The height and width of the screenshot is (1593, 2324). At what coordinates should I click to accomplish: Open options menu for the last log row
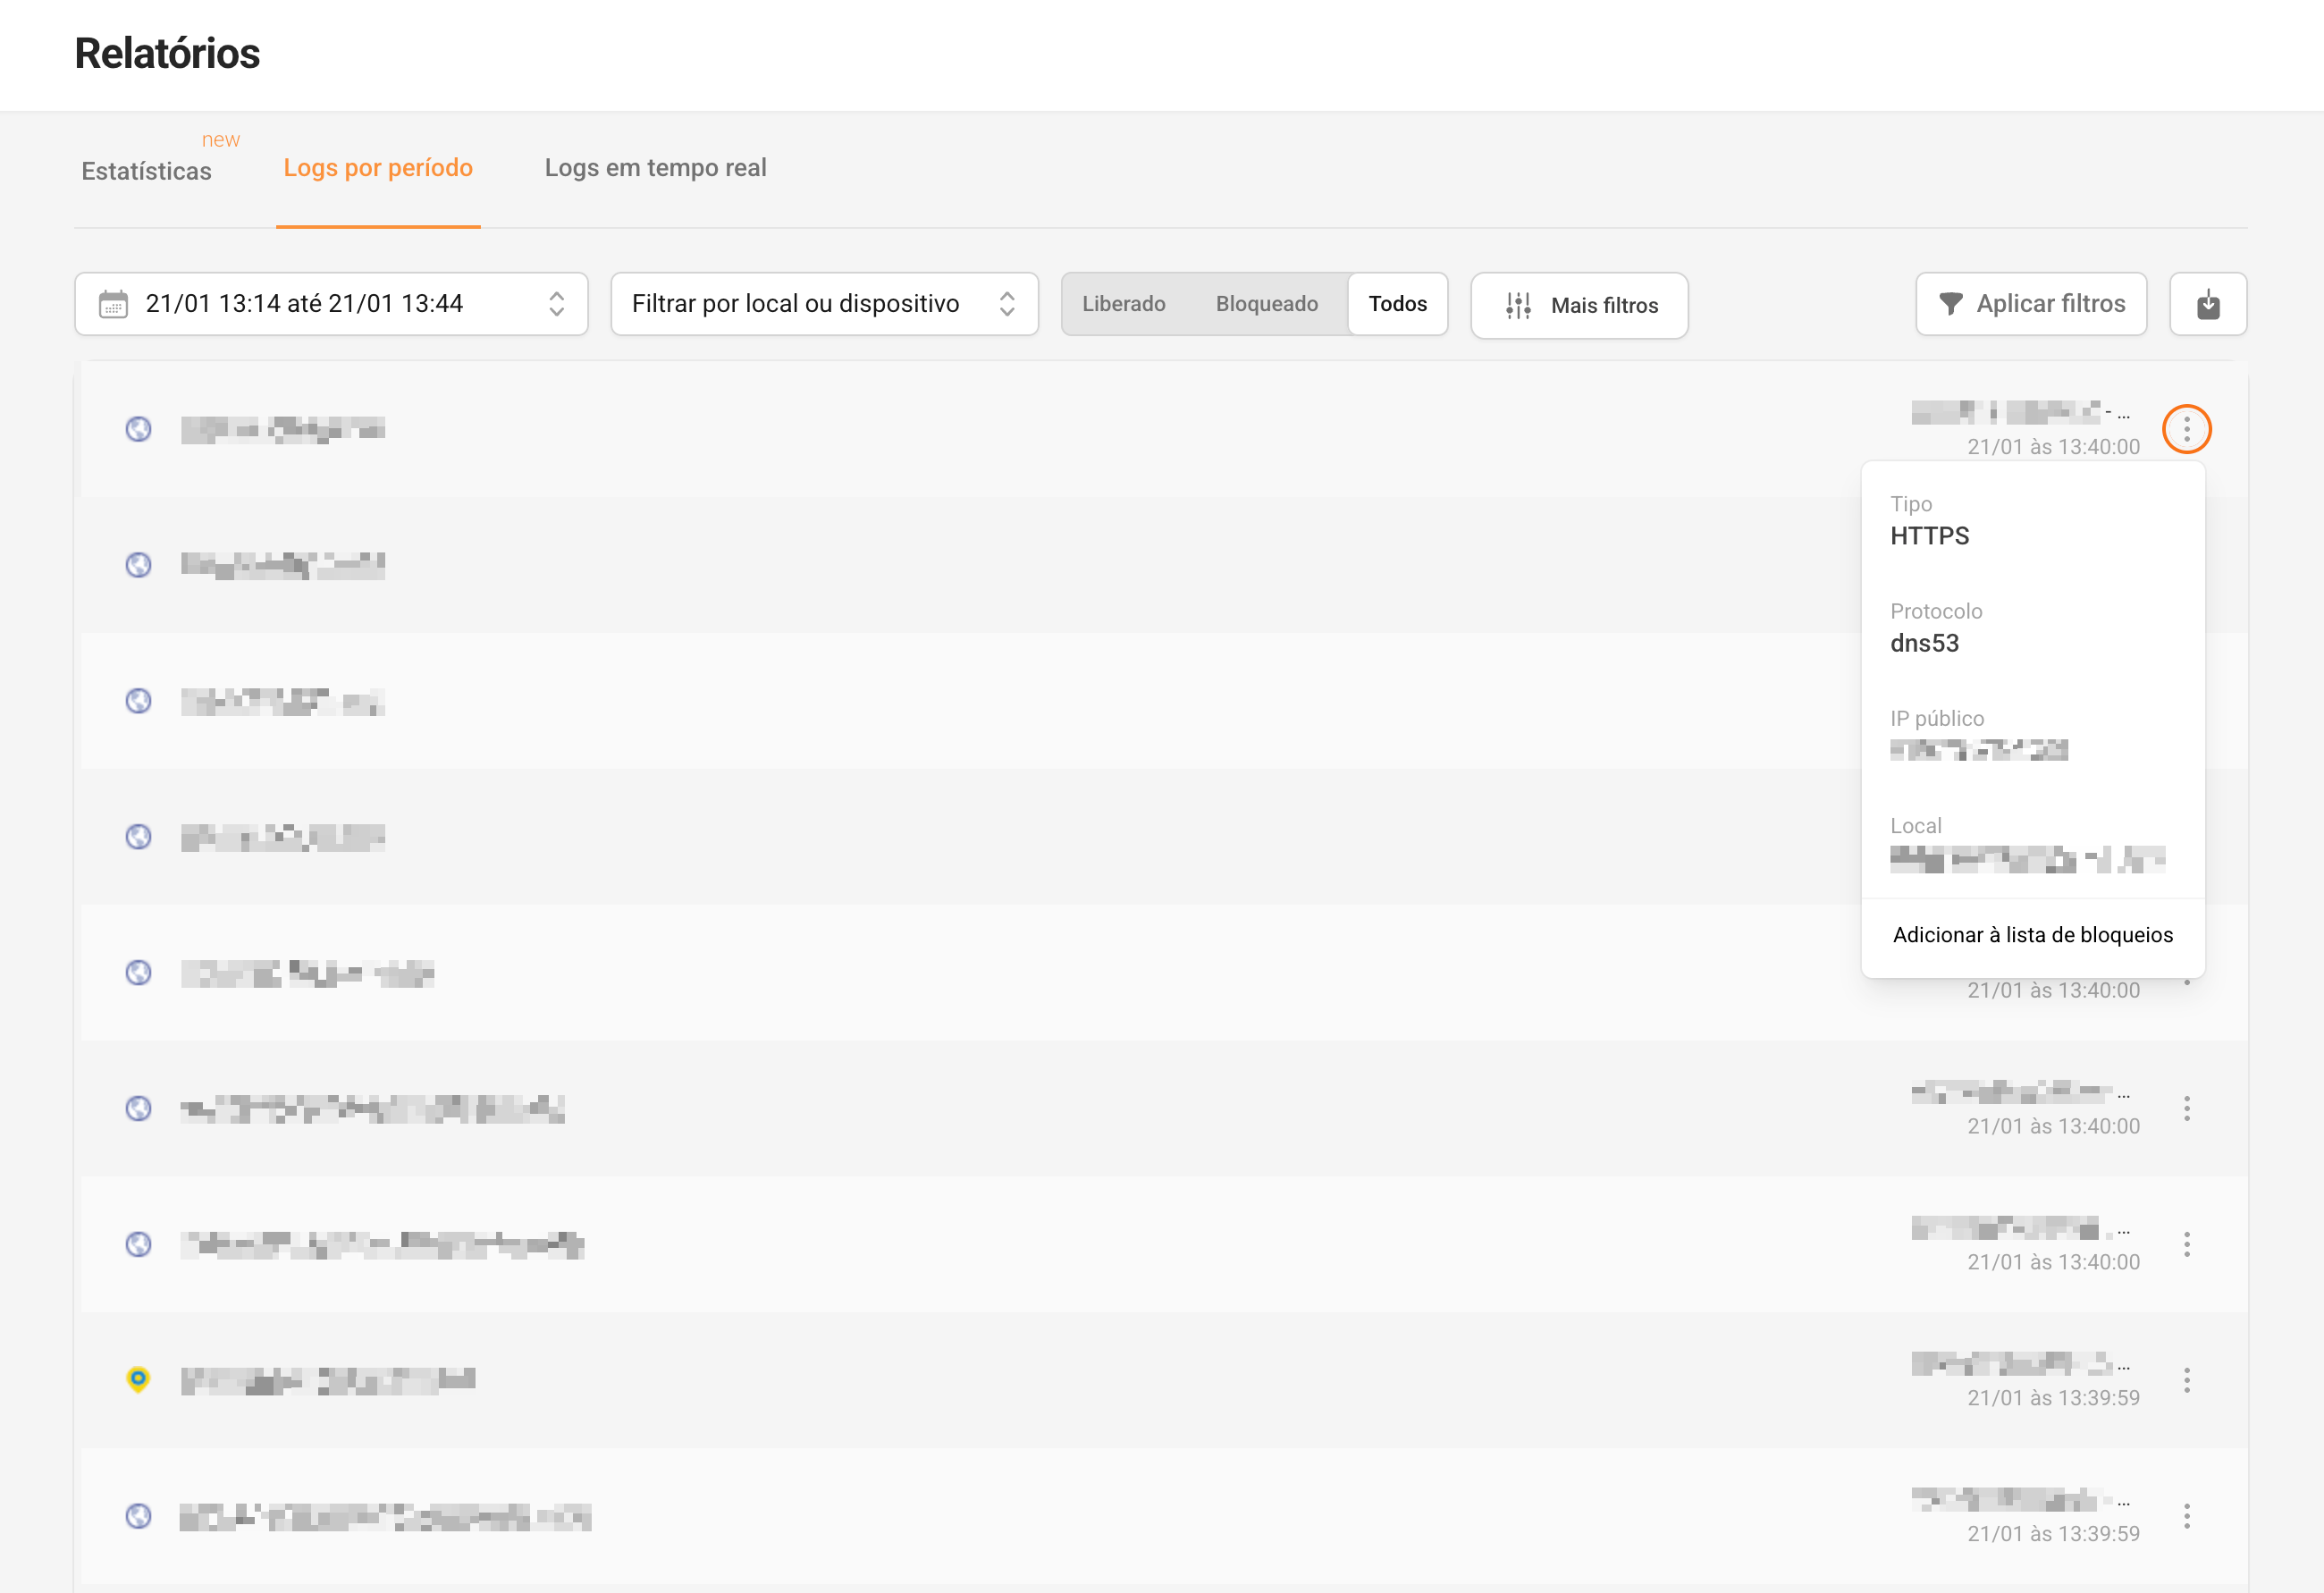tap(2186, 1516)
